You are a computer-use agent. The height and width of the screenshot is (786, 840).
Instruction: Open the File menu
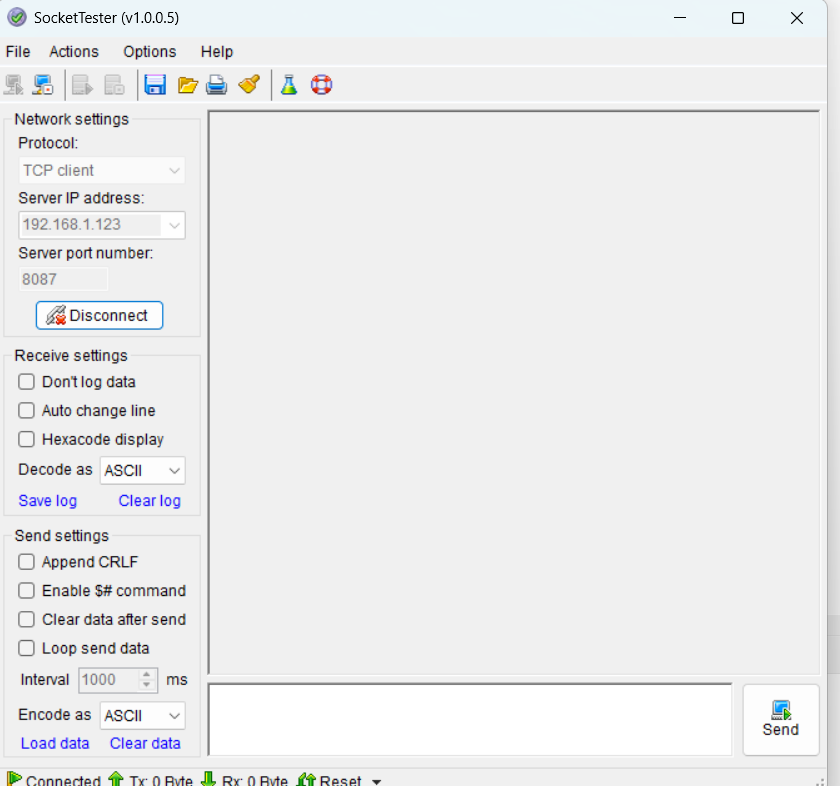pyautogui.click(x=18, y=51)
